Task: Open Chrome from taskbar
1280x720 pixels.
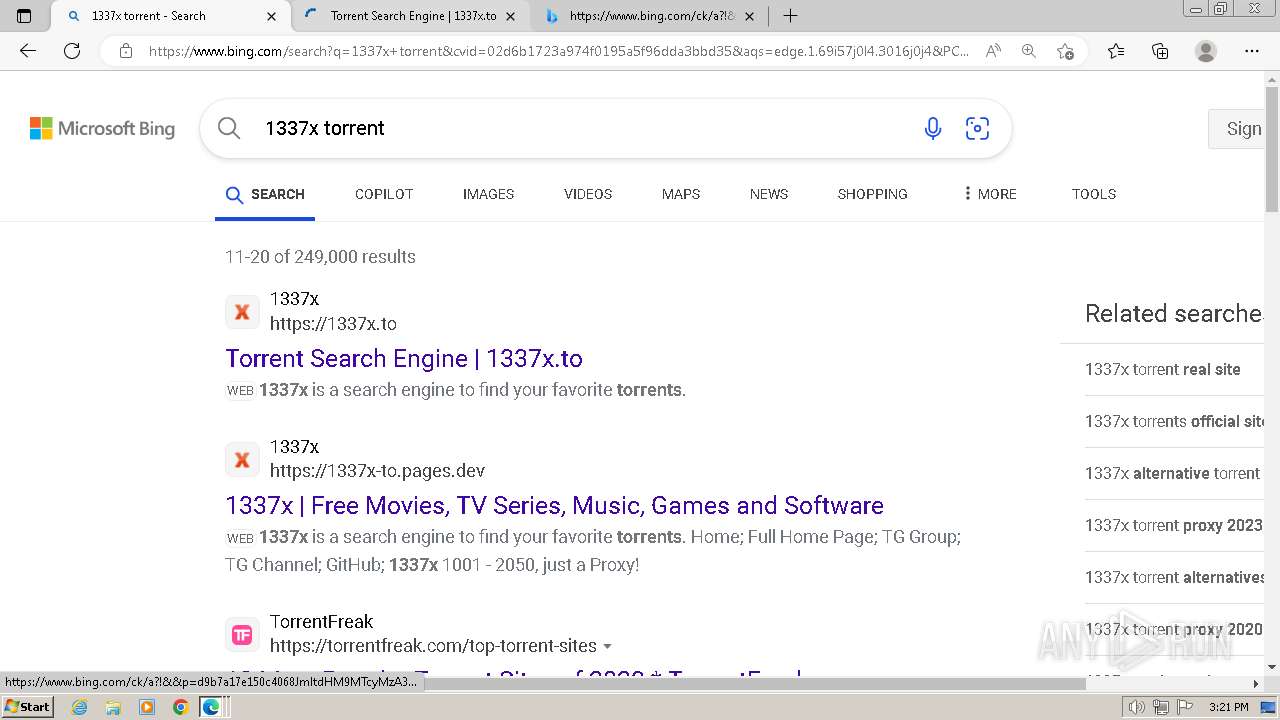Action: pyautogui.click(x=180, y=707)
